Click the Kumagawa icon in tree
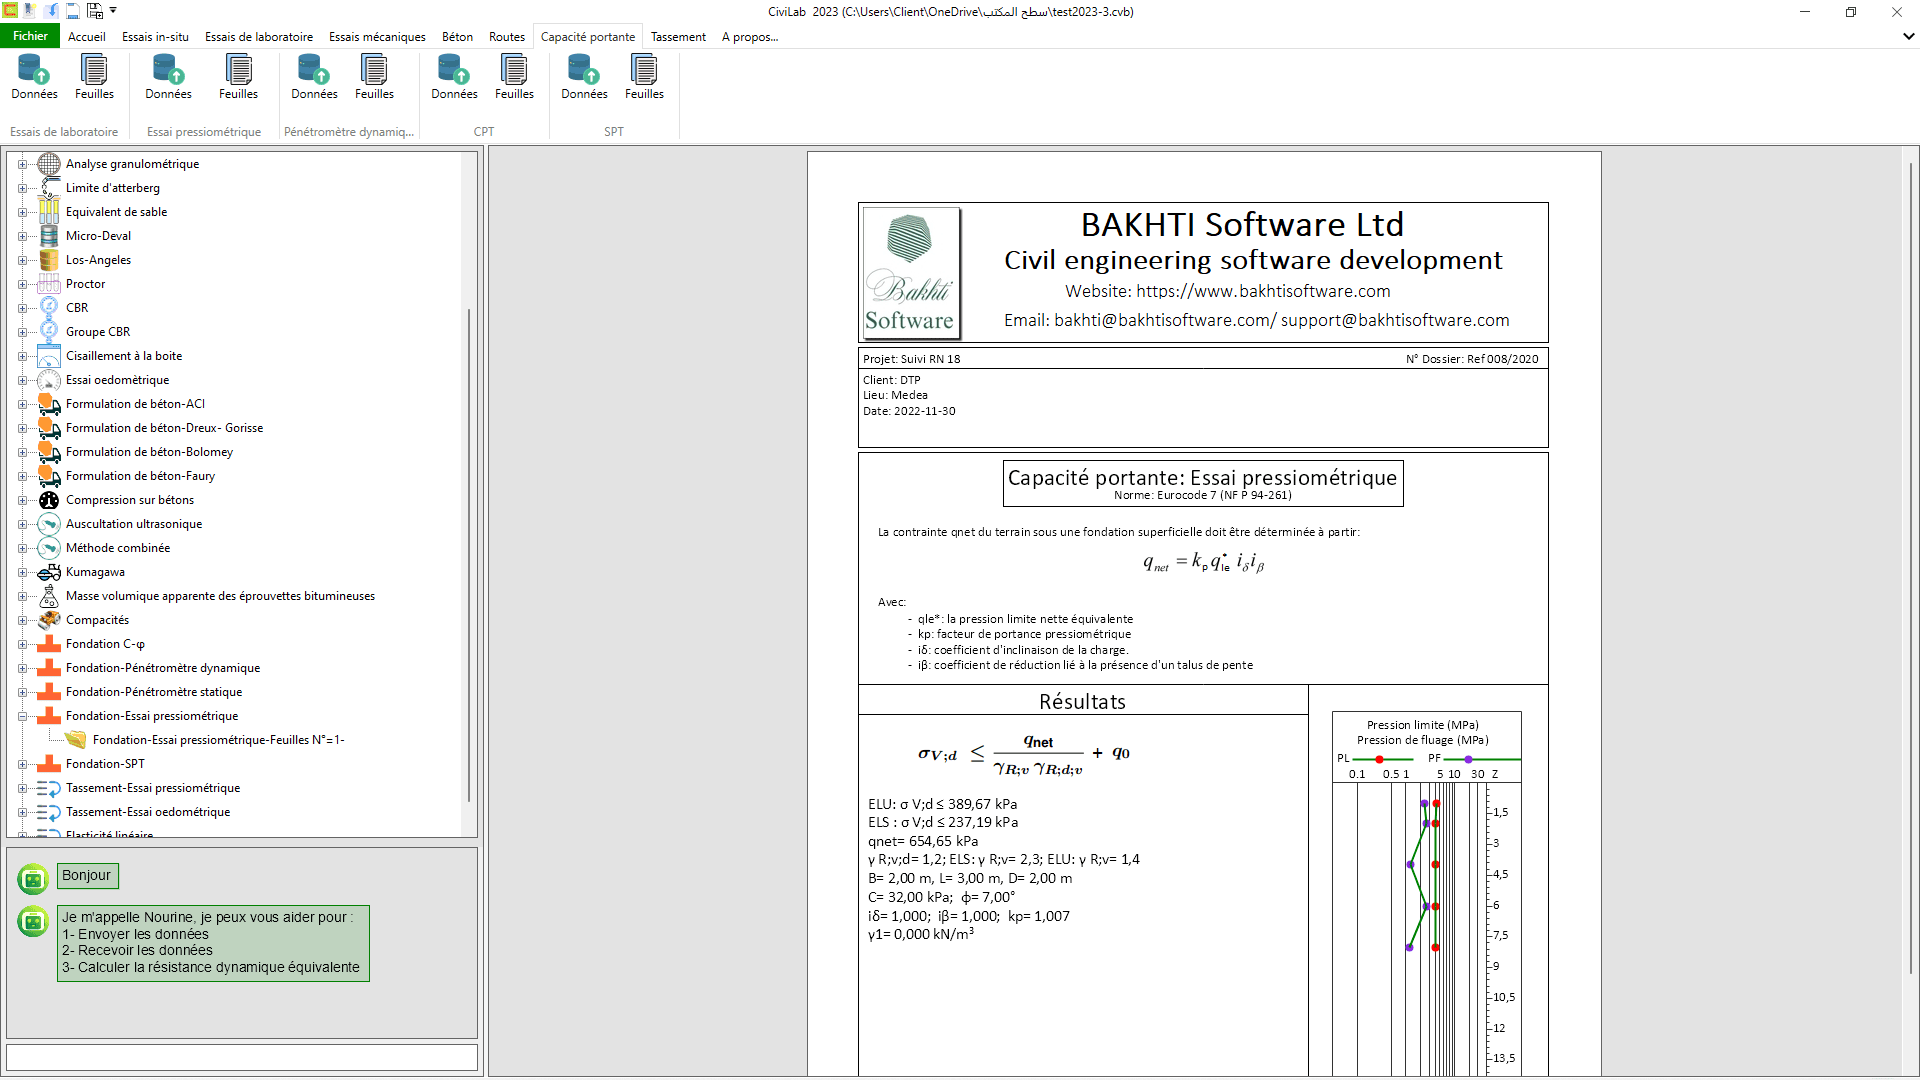 (49, 572)
